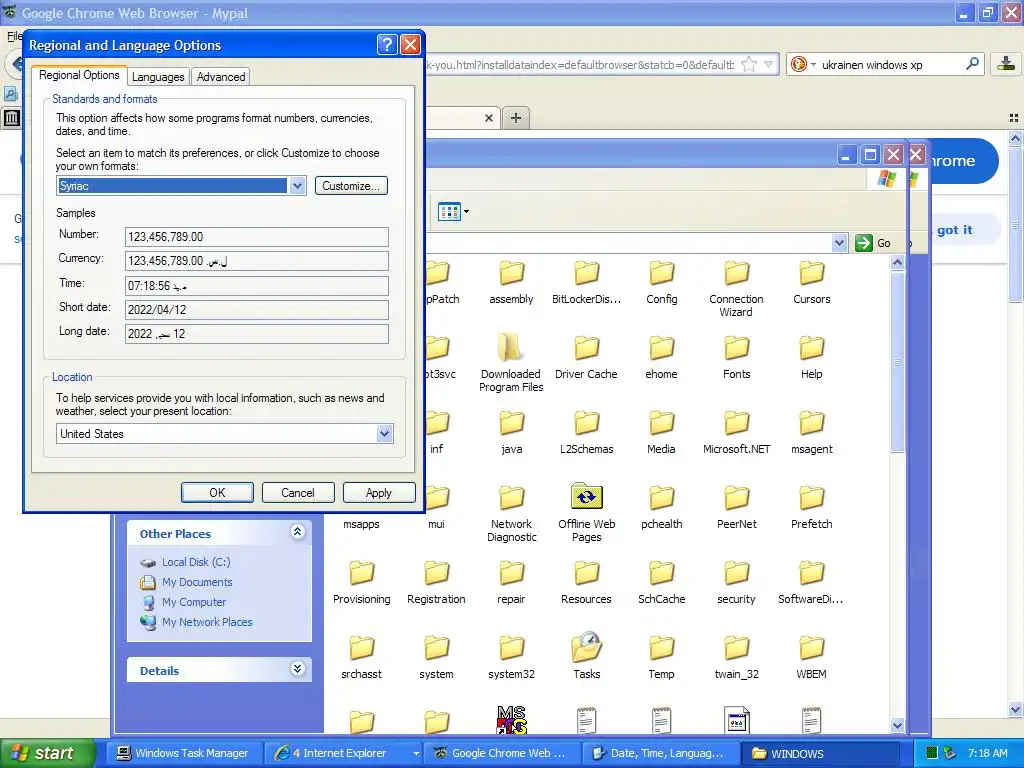Select the L2Schemas folder

586,432
